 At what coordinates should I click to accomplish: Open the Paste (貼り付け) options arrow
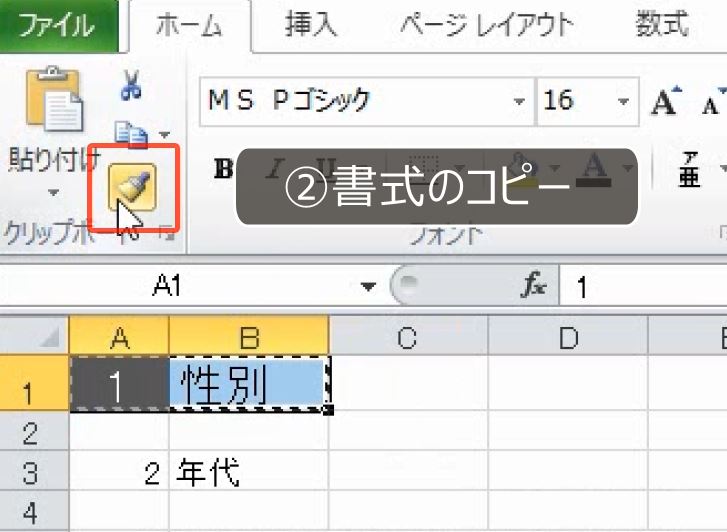[x=54, y=192]
